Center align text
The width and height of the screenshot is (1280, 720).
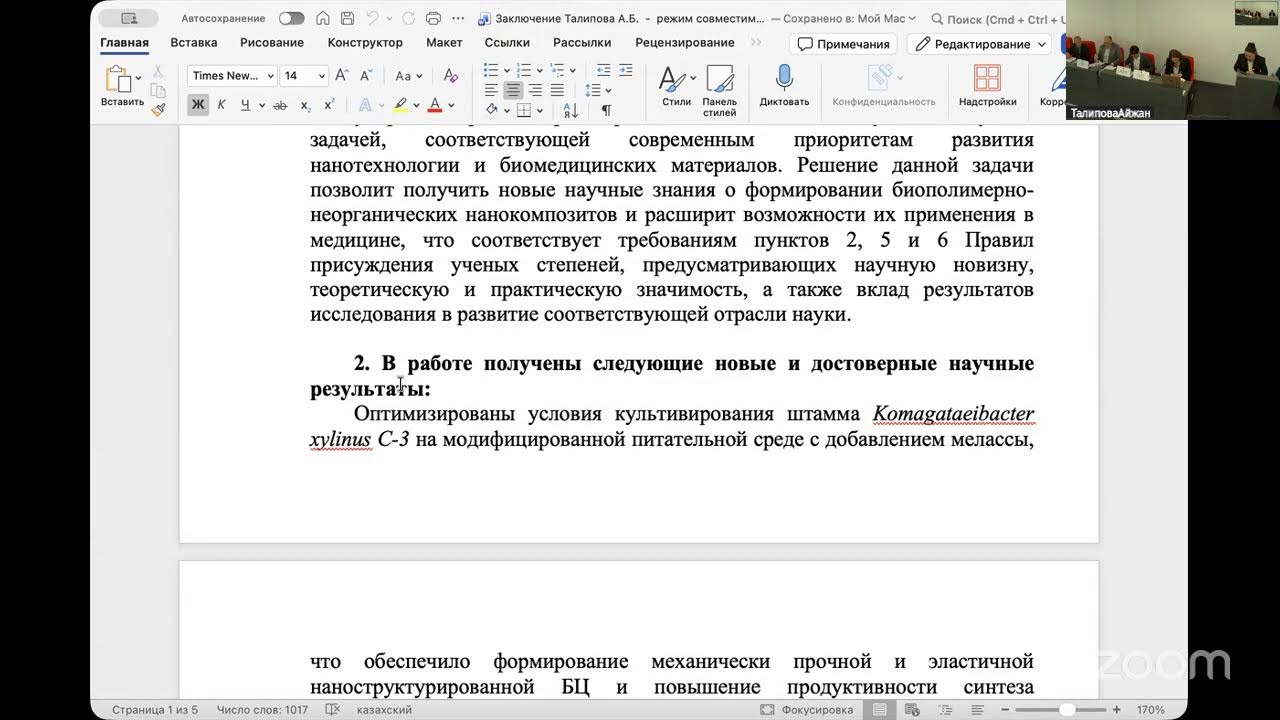coord(513,90)
